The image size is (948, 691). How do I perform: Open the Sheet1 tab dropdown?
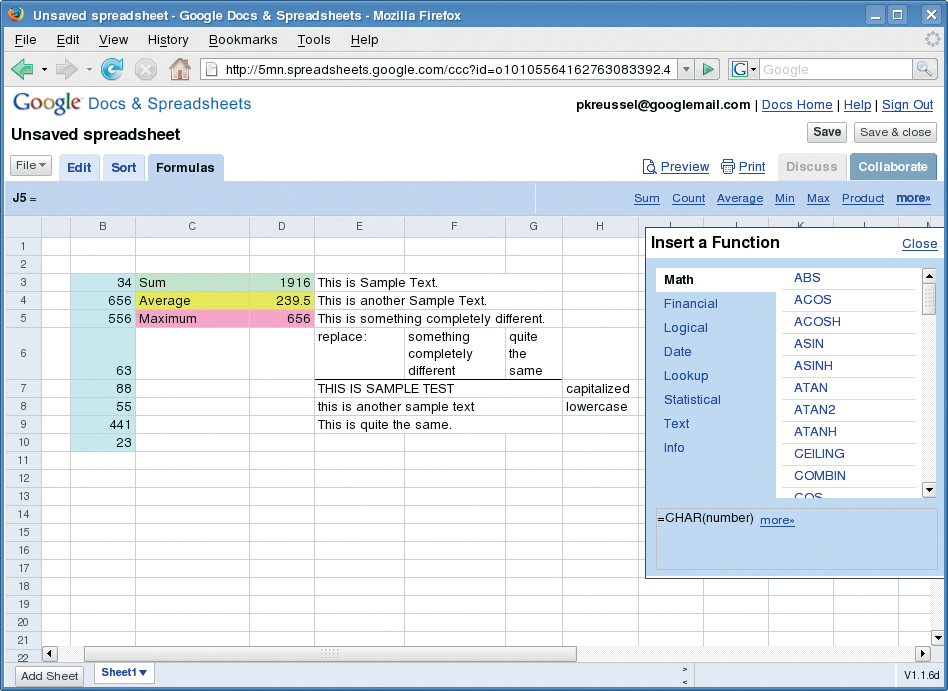click(x=143, y=672)
